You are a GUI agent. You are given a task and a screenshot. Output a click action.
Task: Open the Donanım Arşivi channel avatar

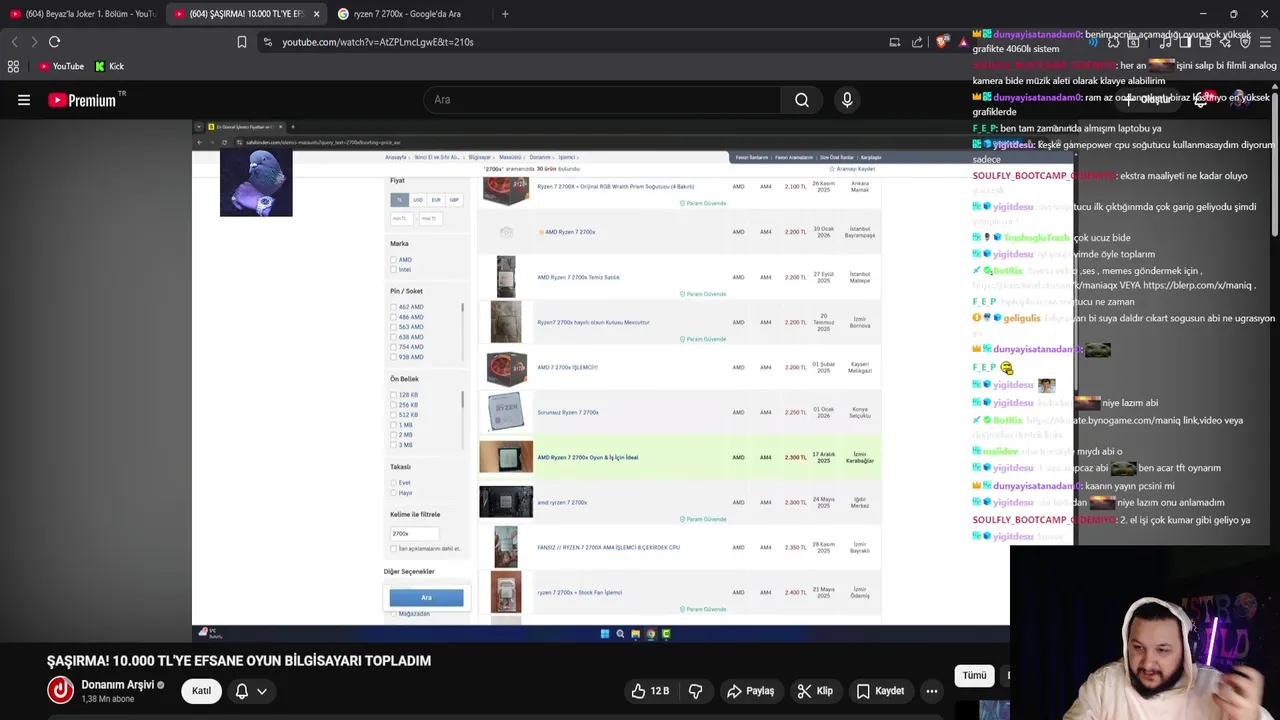61,690
